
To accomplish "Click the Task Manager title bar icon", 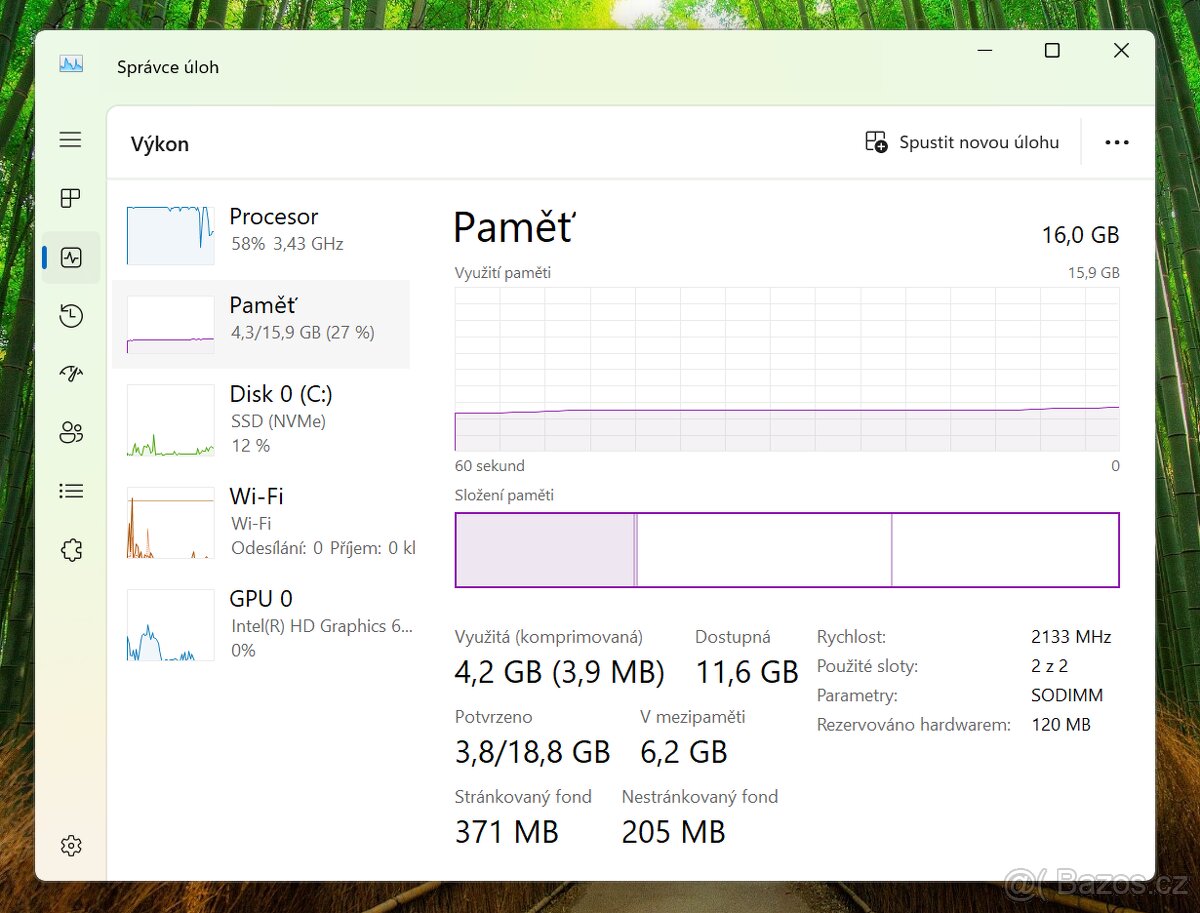I will (x=71, y=65).
